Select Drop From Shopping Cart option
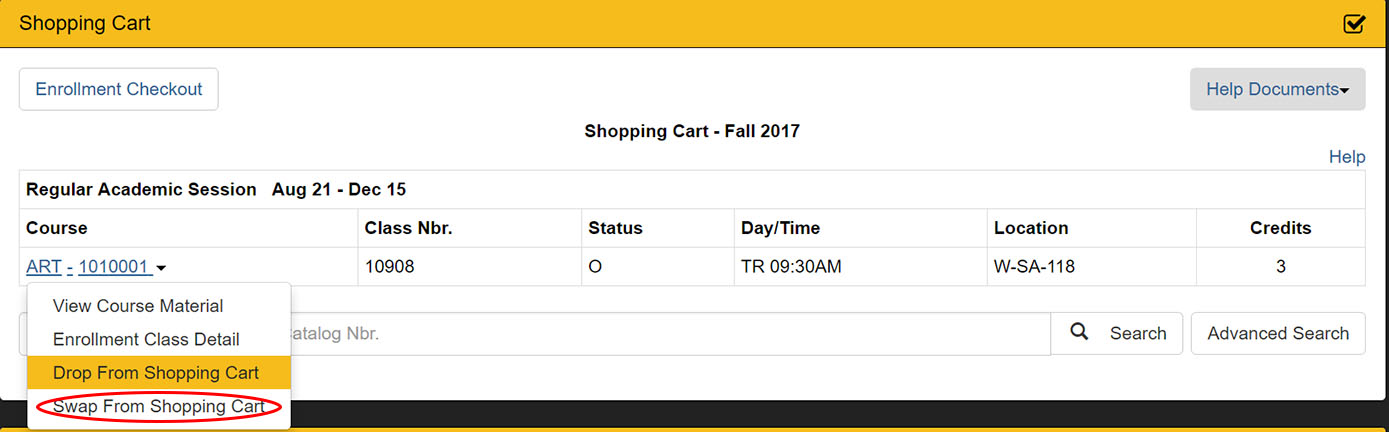The width and height of the screenshot is (1389, 432). point(156,373)
